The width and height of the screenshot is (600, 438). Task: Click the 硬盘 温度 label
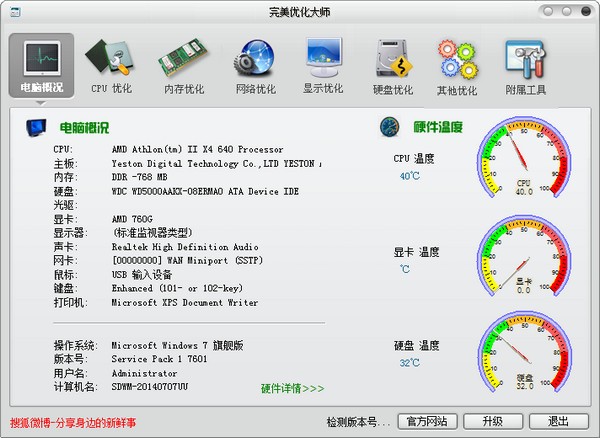coord(417,346)
